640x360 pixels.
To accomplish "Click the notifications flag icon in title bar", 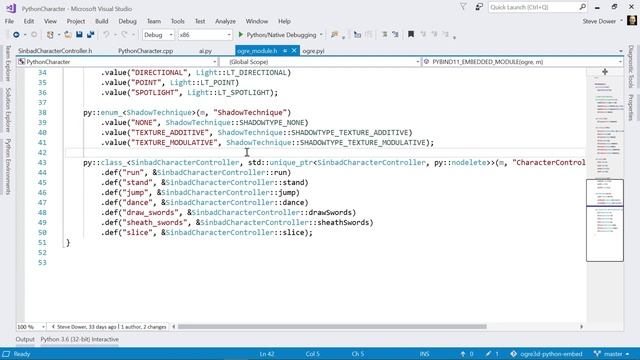I will (x=463, y=7).
